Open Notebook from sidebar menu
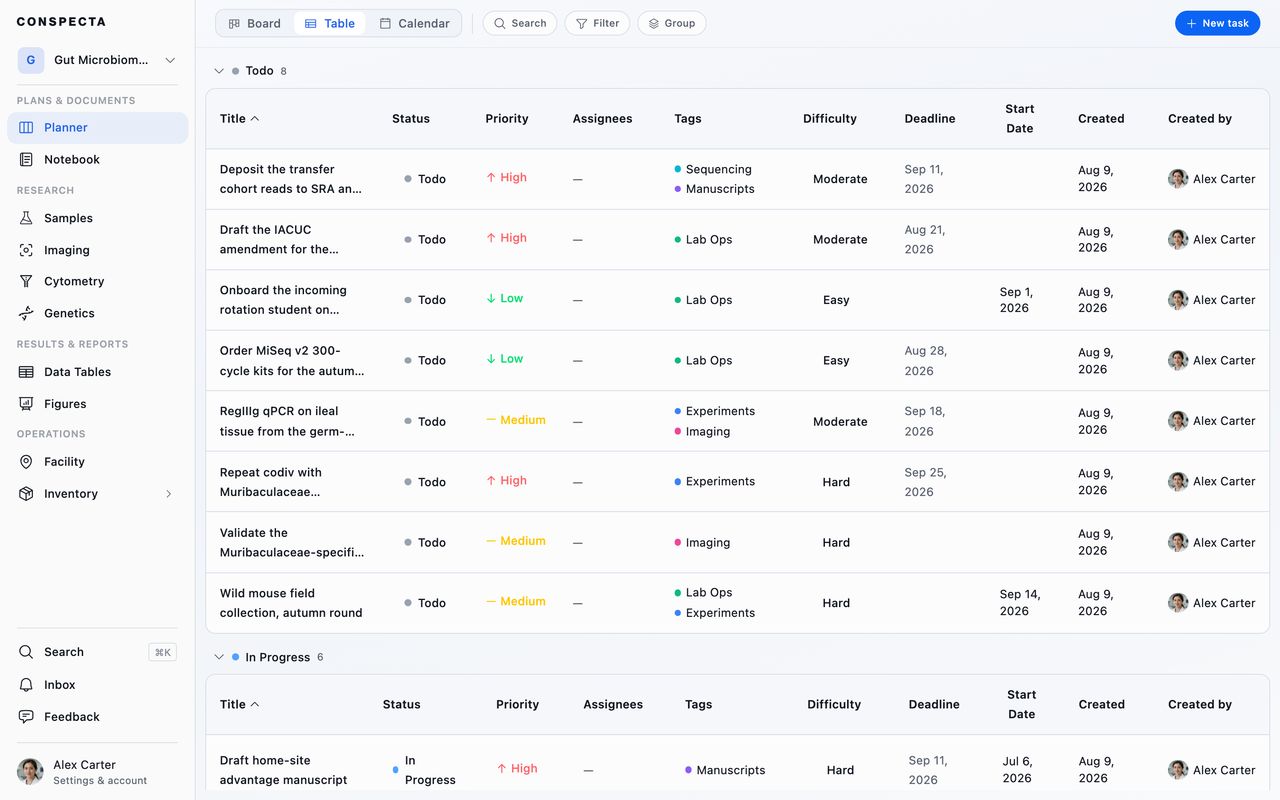 click(97, 160)
